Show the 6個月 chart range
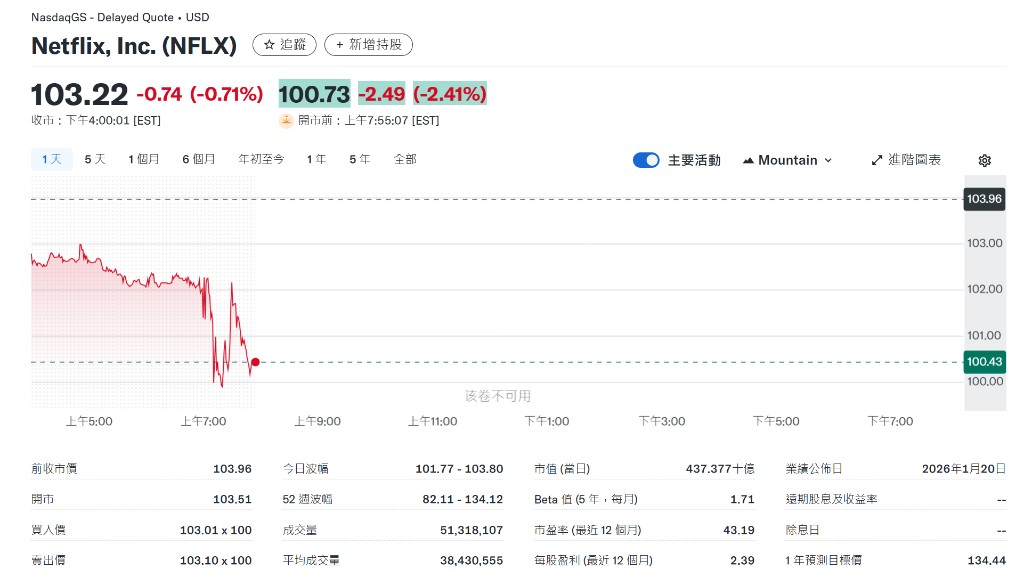This screenshot has width=1024, height=573. click(198, 159)
